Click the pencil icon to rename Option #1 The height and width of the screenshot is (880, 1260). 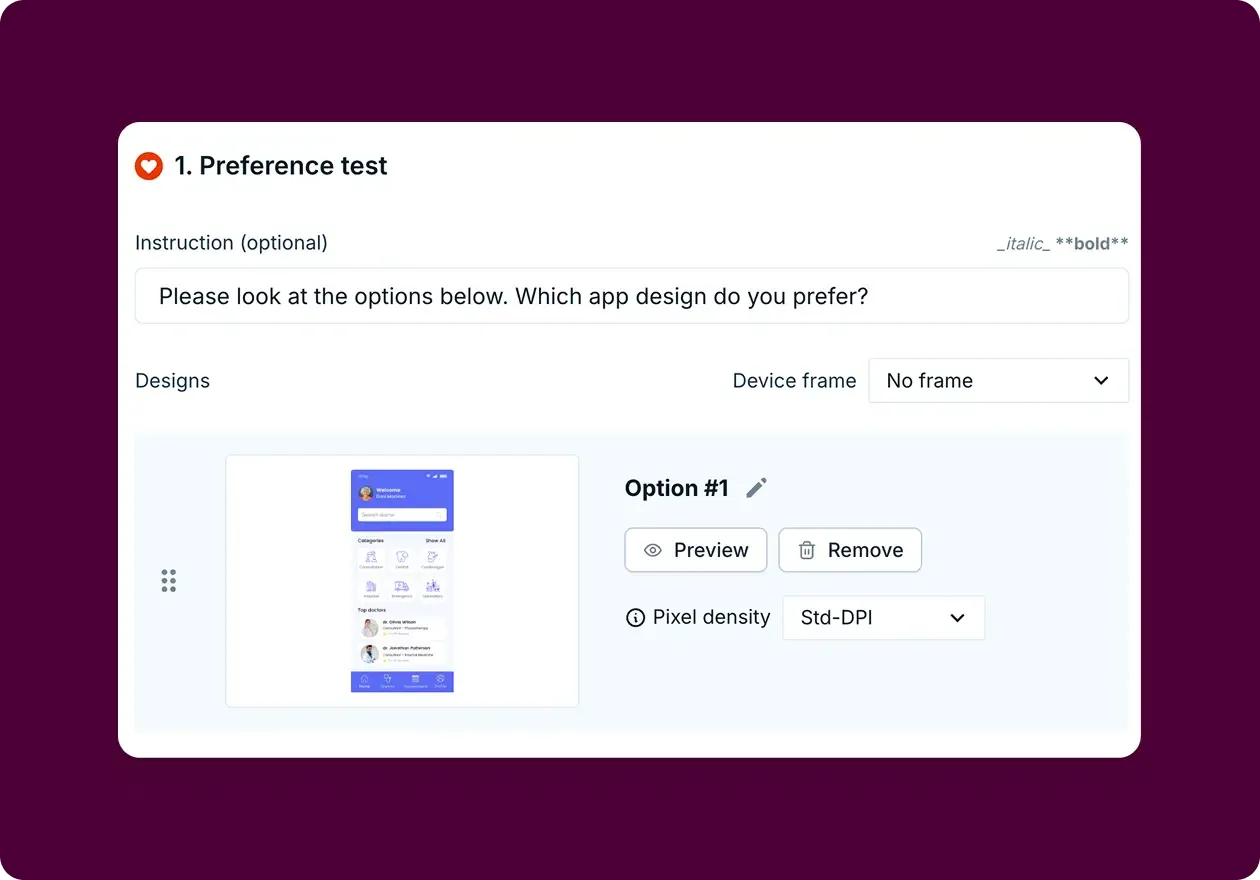point(756,487)
